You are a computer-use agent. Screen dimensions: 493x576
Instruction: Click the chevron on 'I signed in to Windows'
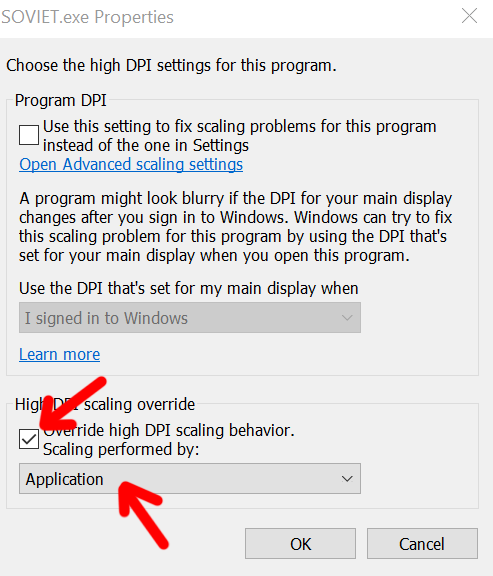click(347, 318)
